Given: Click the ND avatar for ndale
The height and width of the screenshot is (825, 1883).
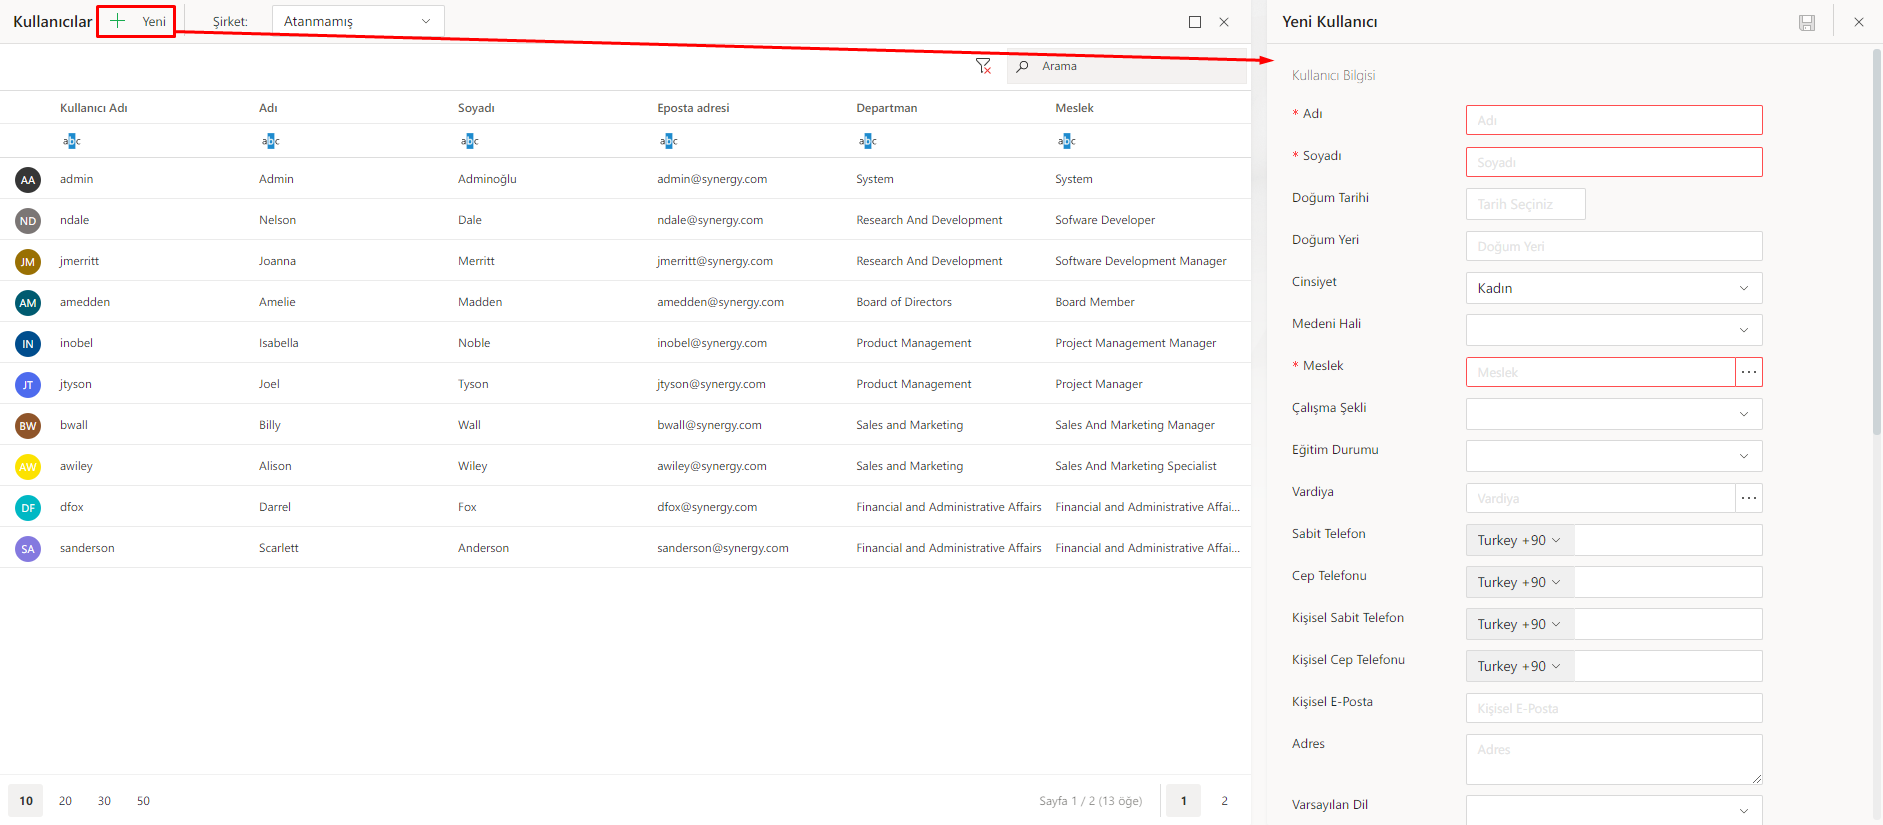Looking at the screenshot, I should tap(28, 221).
